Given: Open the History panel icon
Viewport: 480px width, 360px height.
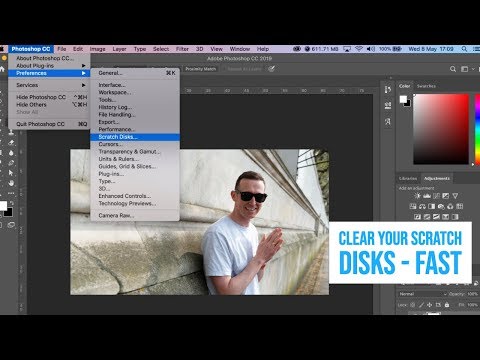Looking at the screenshot, I should point(388,89).
